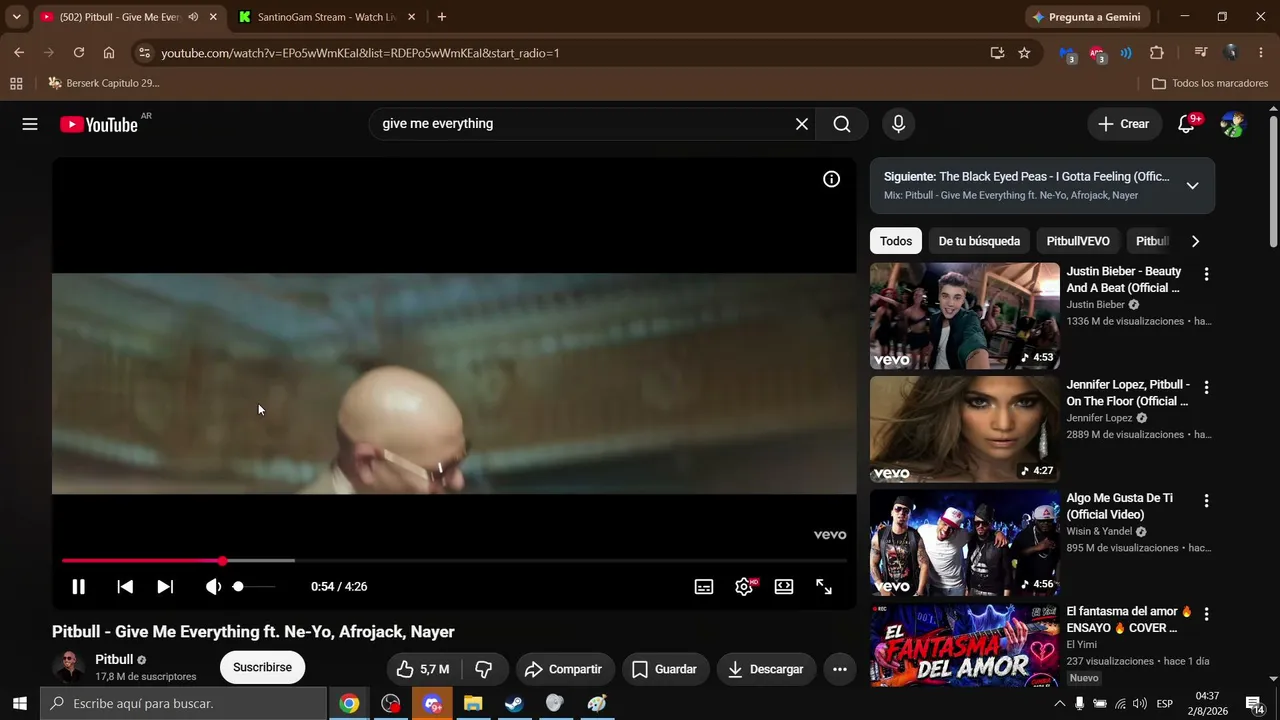Screen dimensions: 1280x720
Task: Open File Explorer from the taskbar
Action: [x=473, y=704]
